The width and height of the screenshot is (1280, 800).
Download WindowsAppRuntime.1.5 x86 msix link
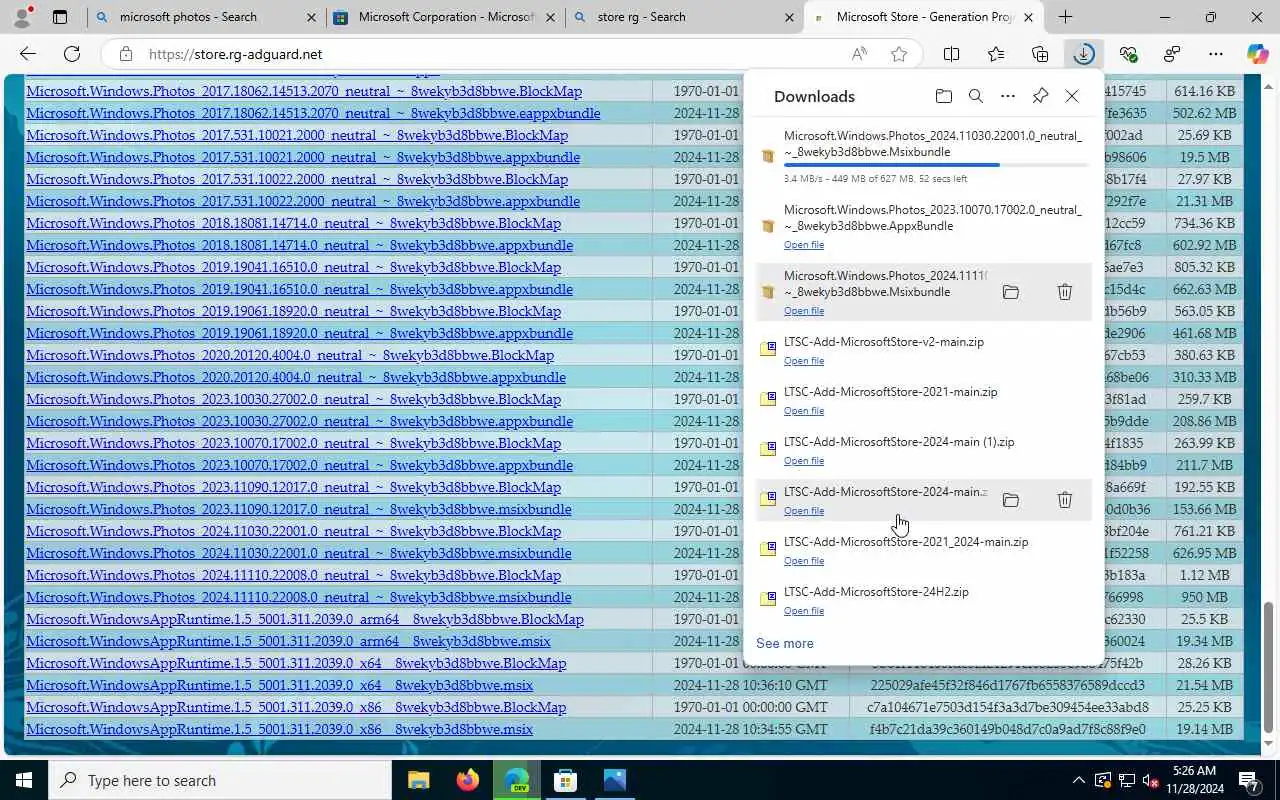coord(279,729)
